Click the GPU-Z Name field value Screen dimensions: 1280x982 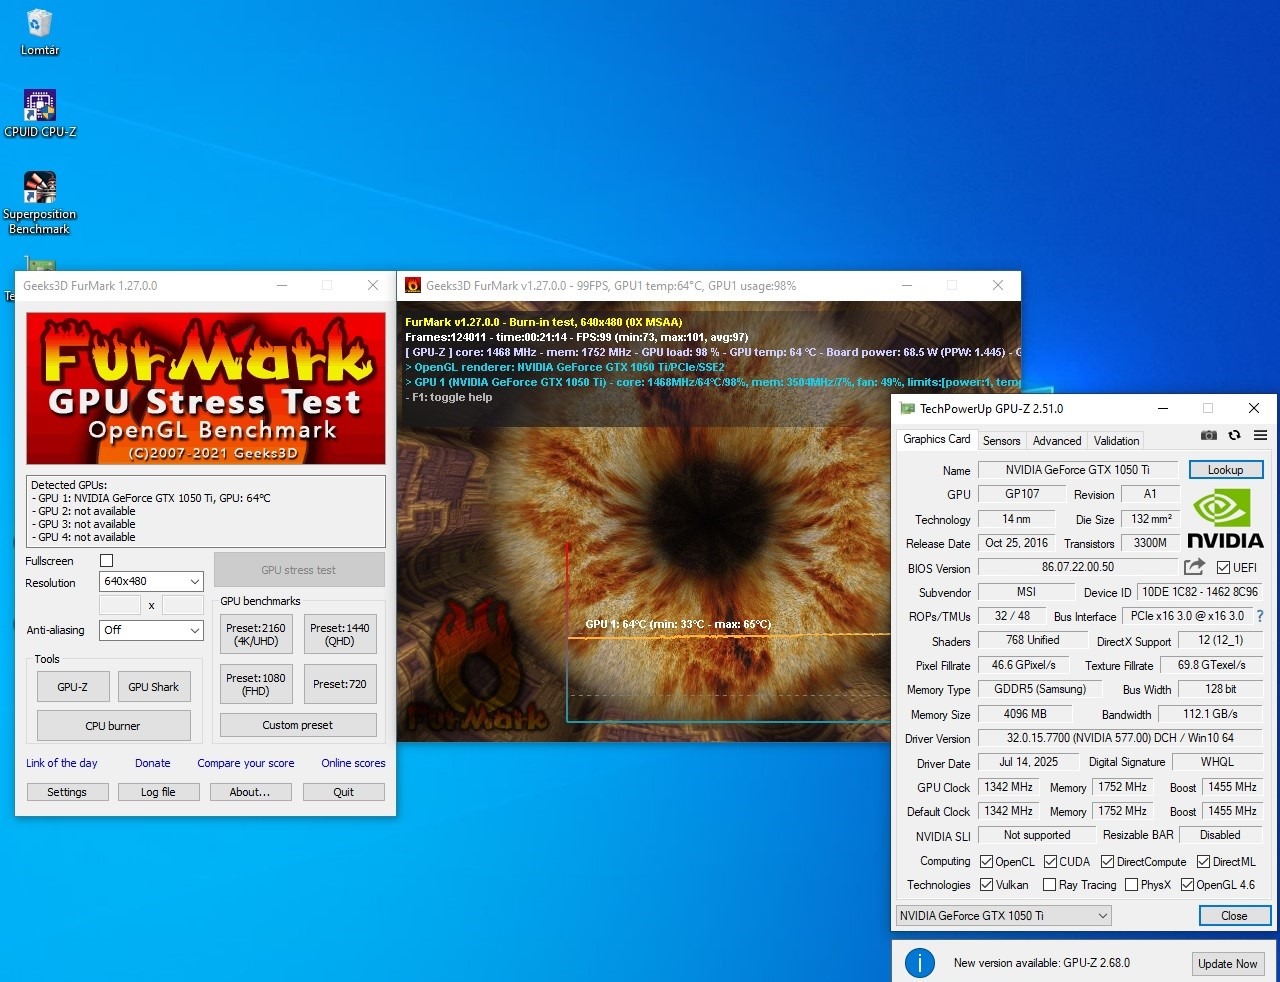[x=1078, y=470]
